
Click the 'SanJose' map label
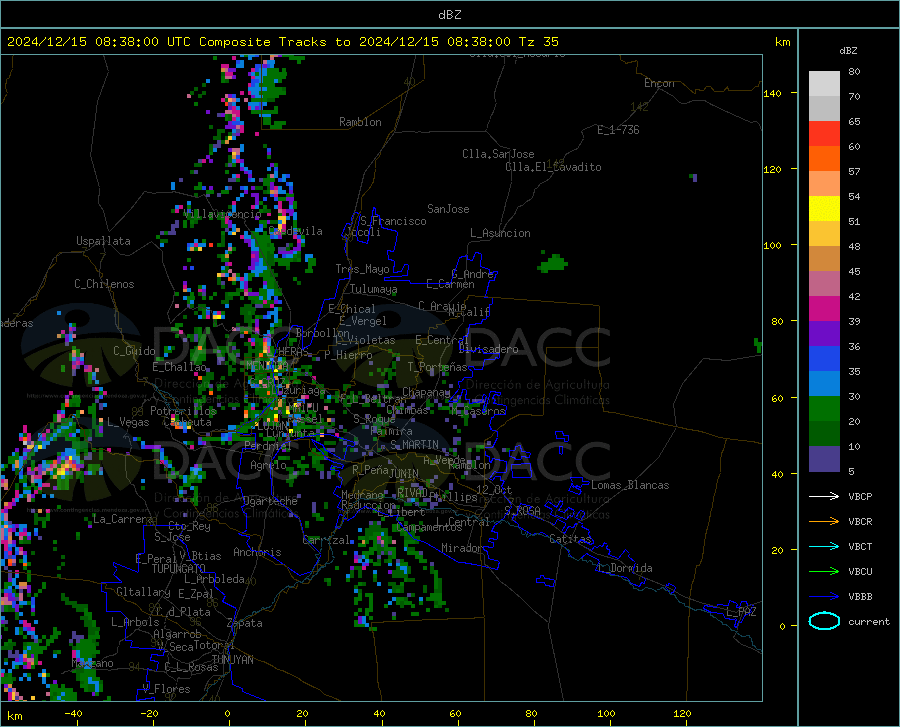[x=448, y=209]
